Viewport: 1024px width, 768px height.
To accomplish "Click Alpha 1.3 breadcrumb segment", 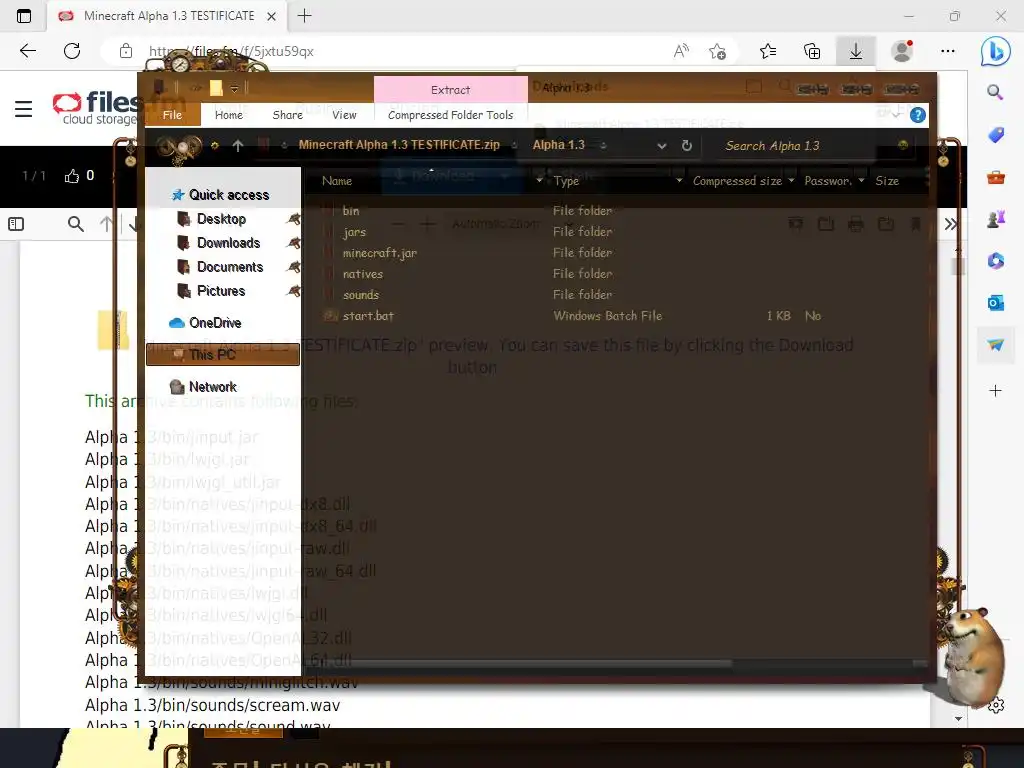I will [558, 145].
